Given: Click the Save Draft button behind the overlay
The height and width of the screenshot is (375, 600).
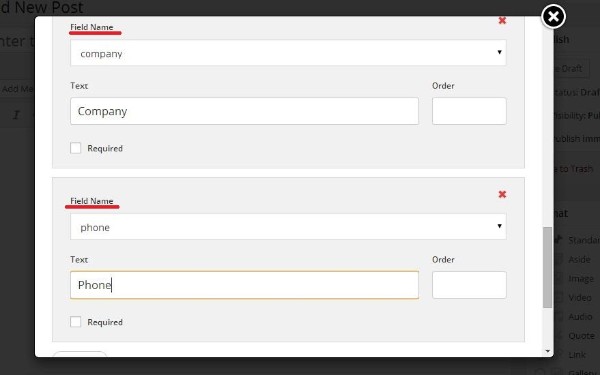Looking at the screenshot, I should click(x=569, y=68).
